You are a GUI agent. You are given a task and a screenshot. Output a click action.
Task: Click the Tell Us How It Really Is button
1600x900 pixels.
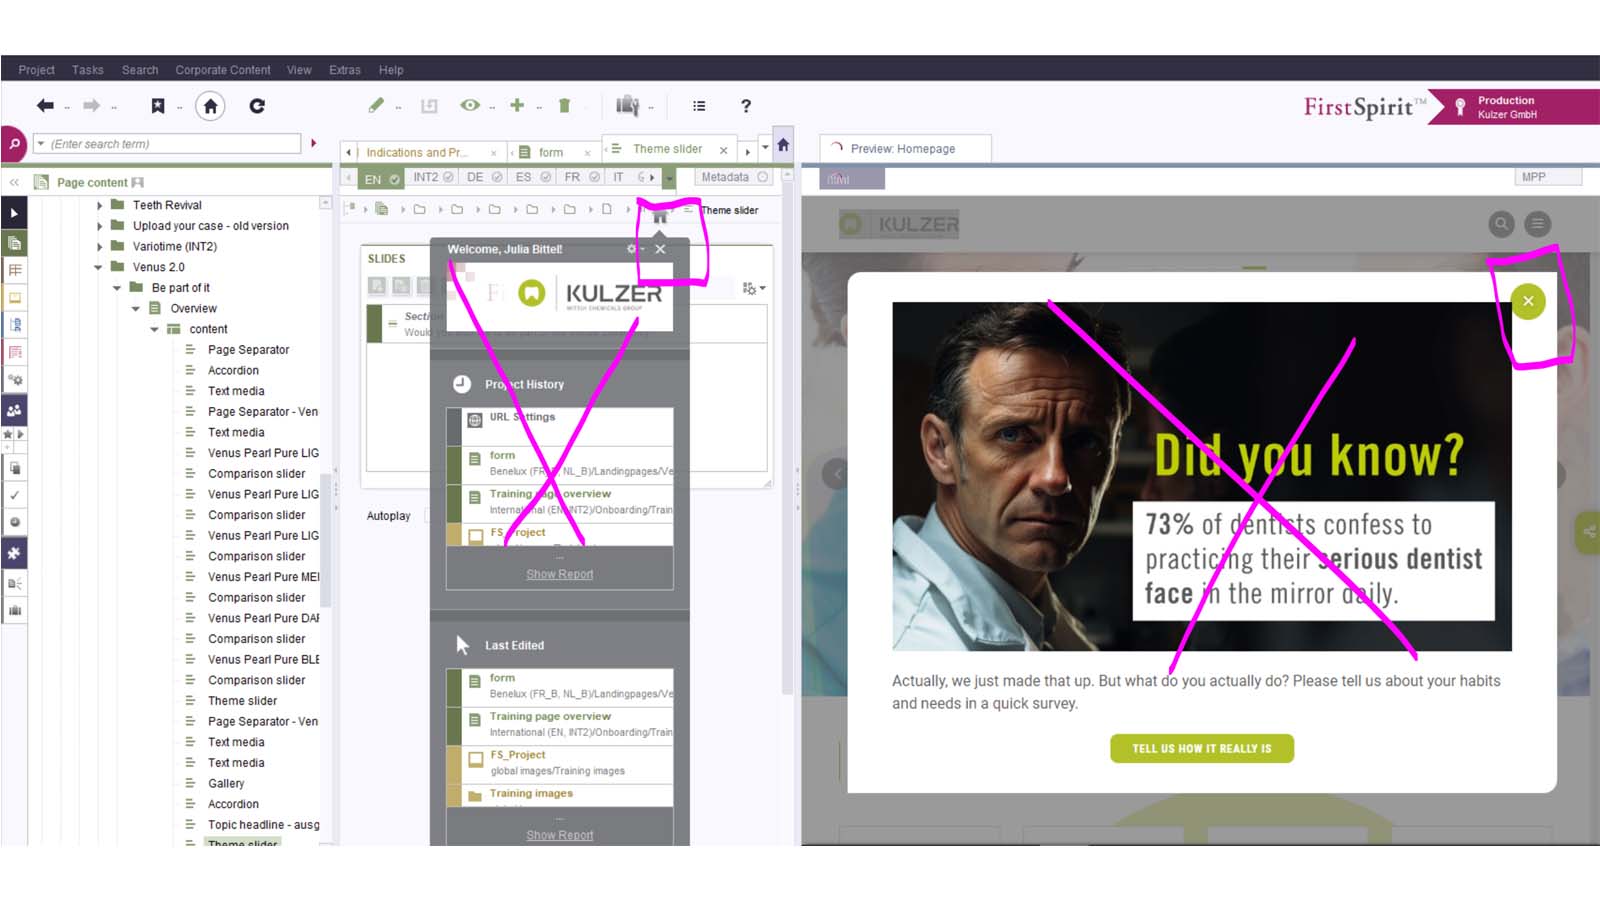point(1201,748)
